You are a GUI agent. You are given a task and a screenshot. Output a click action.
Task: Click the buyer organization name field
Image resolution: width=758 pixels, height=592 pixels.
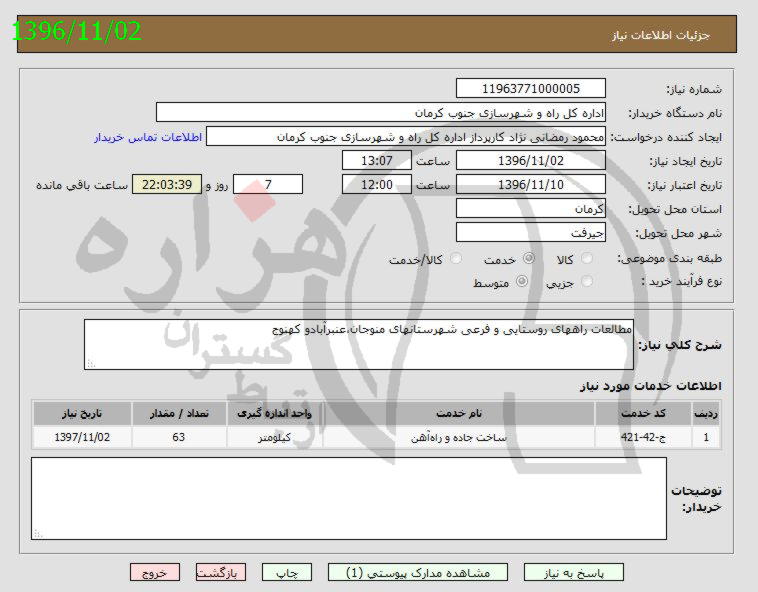tap(381, 113)
